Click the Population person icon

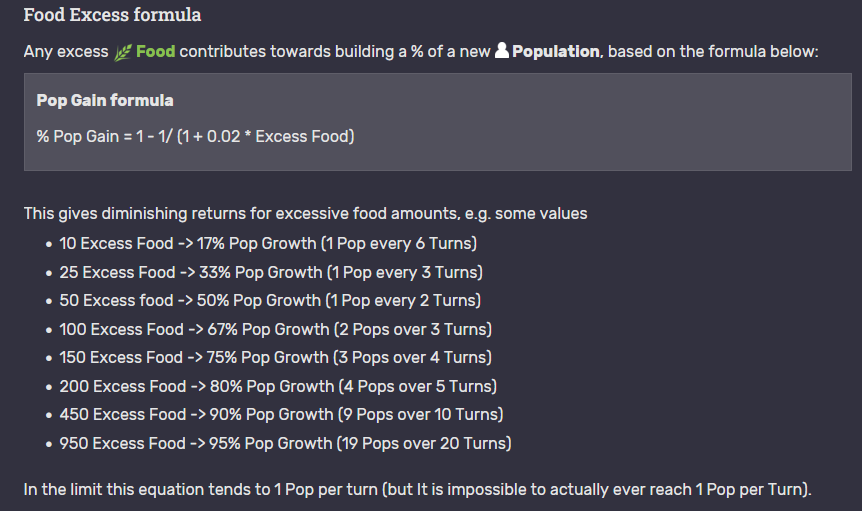point(501,50)
